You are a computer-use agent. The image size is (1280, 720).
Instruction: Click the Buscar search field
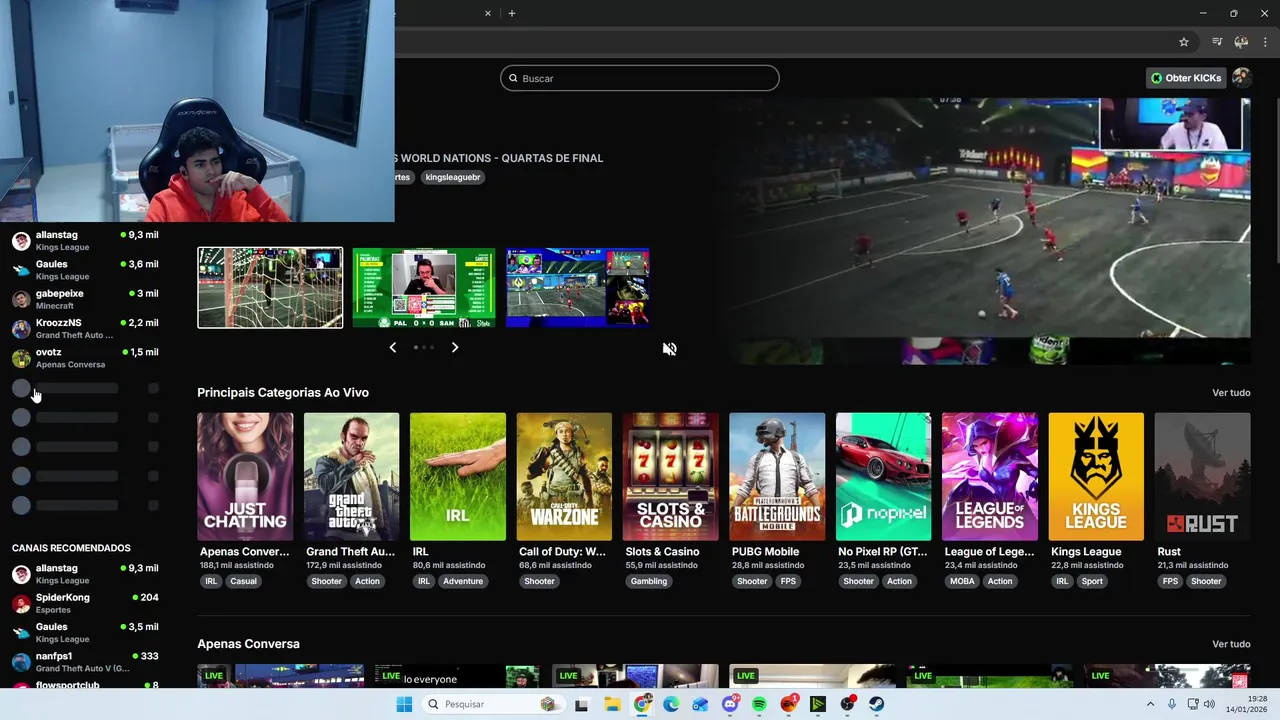640,78
